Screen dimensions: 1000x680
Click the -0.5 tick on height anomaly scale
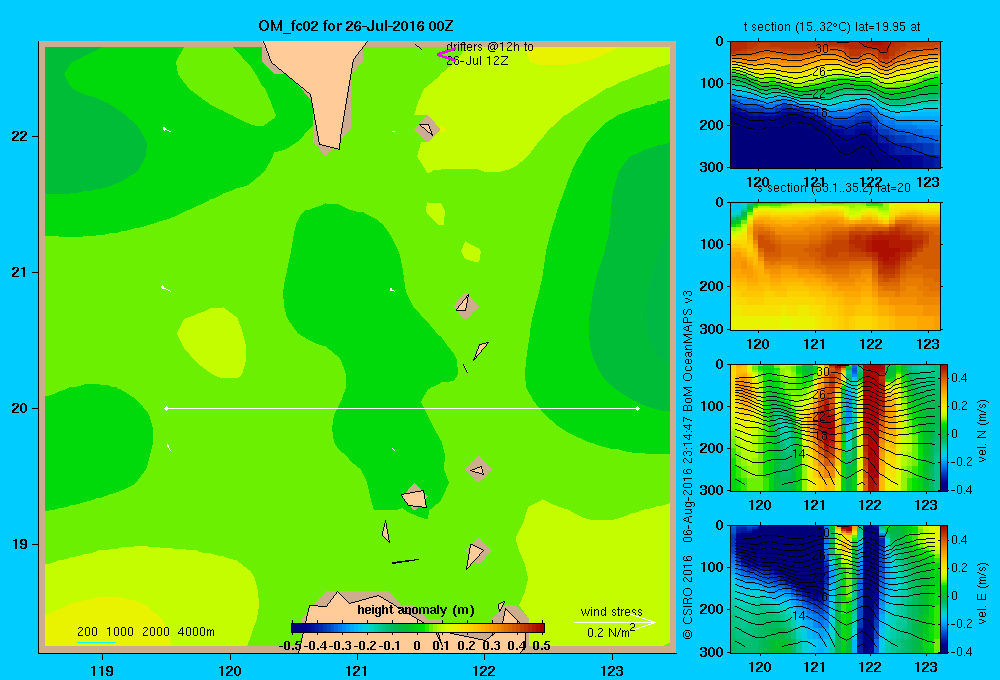[290, 646]
